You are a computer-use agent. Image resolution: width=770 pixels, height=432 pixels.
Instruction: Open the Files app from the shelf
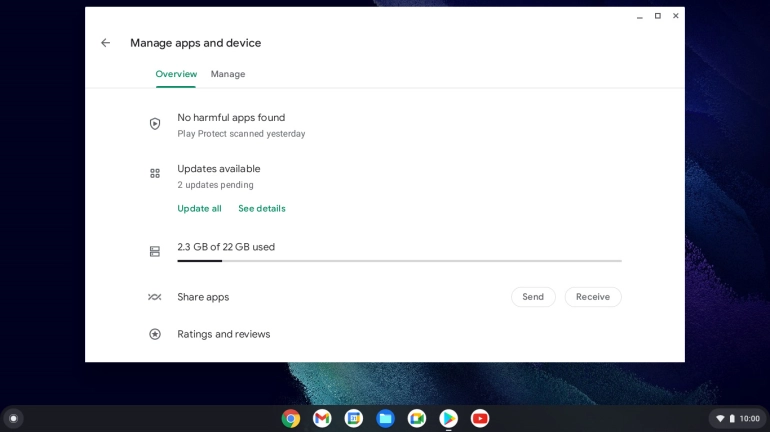385,418
